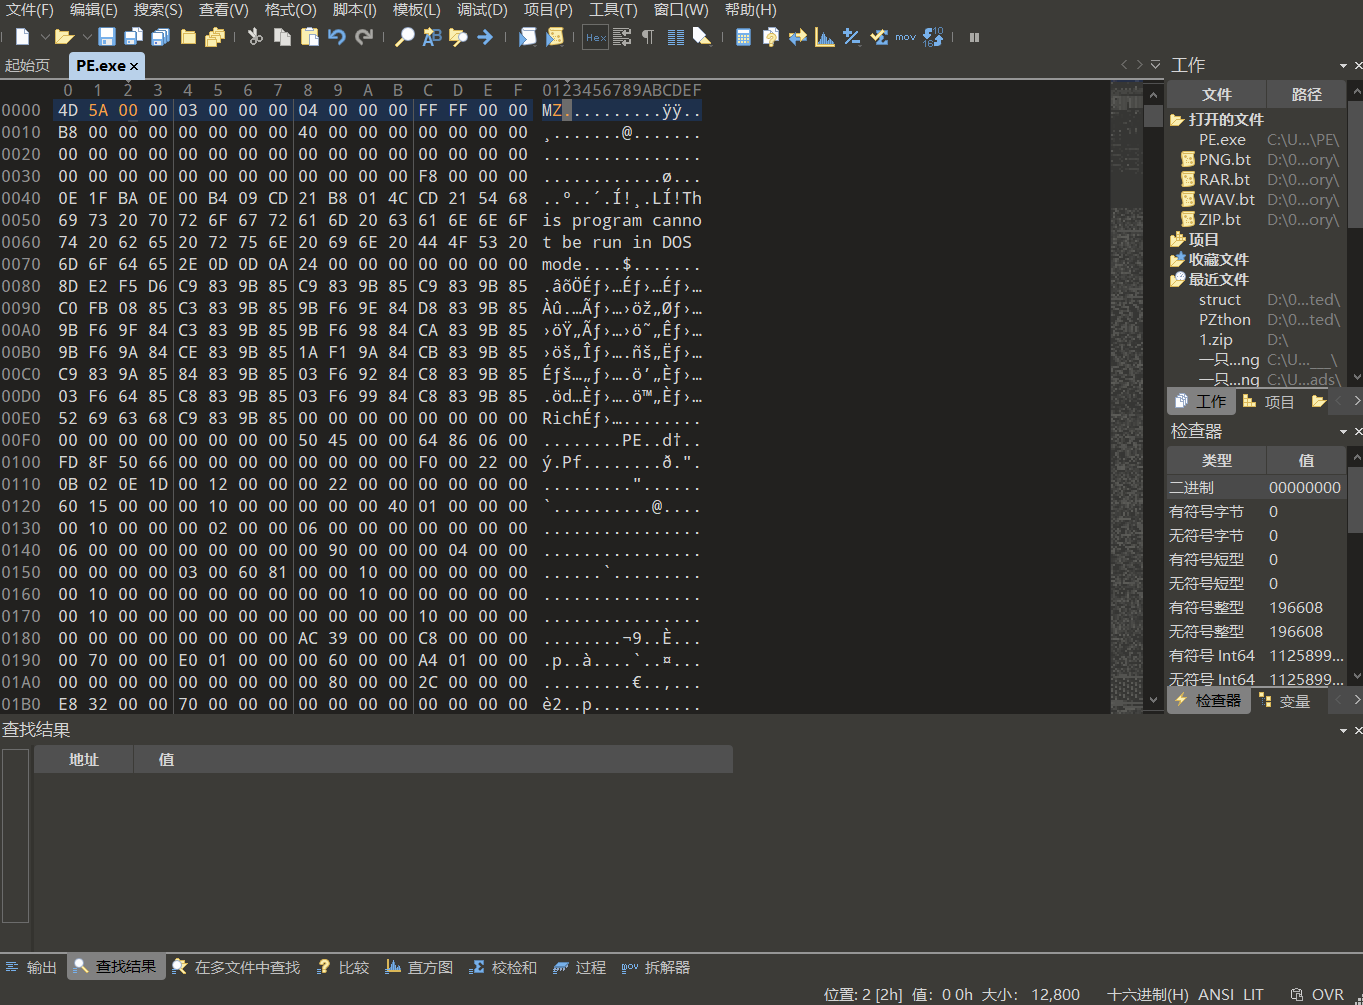Toggle the column lines display button
Image resolution: width=1363 pixels, height=1005 pixels.
[676, 37]
